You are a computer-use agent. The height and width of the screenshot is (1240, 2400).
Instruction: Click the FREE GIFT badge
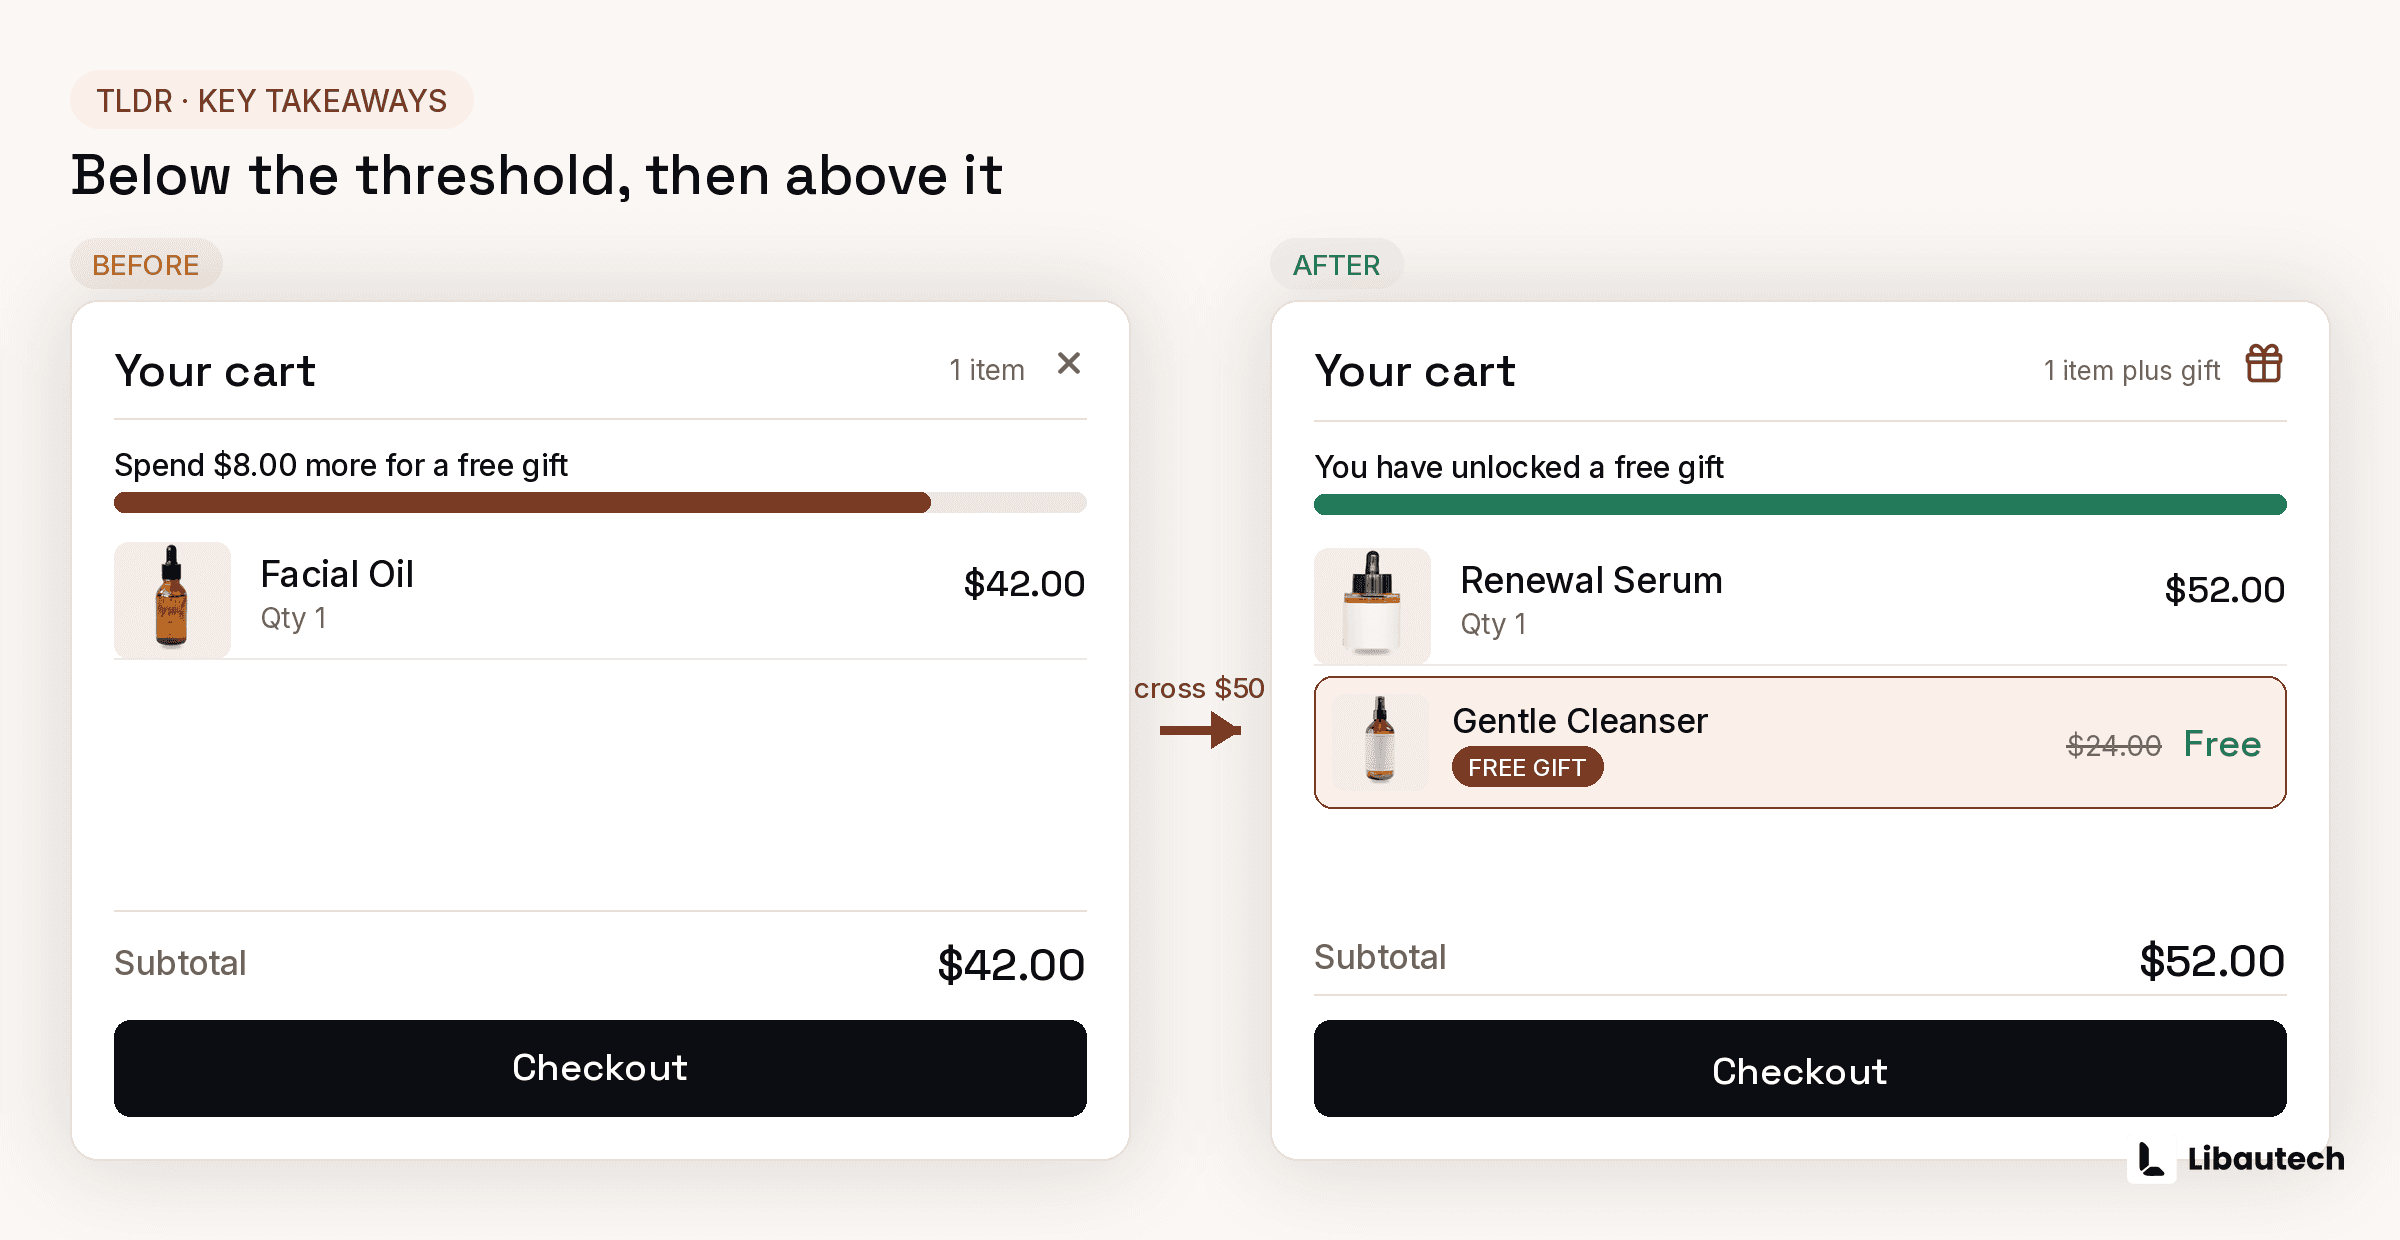pos(1527,767)
